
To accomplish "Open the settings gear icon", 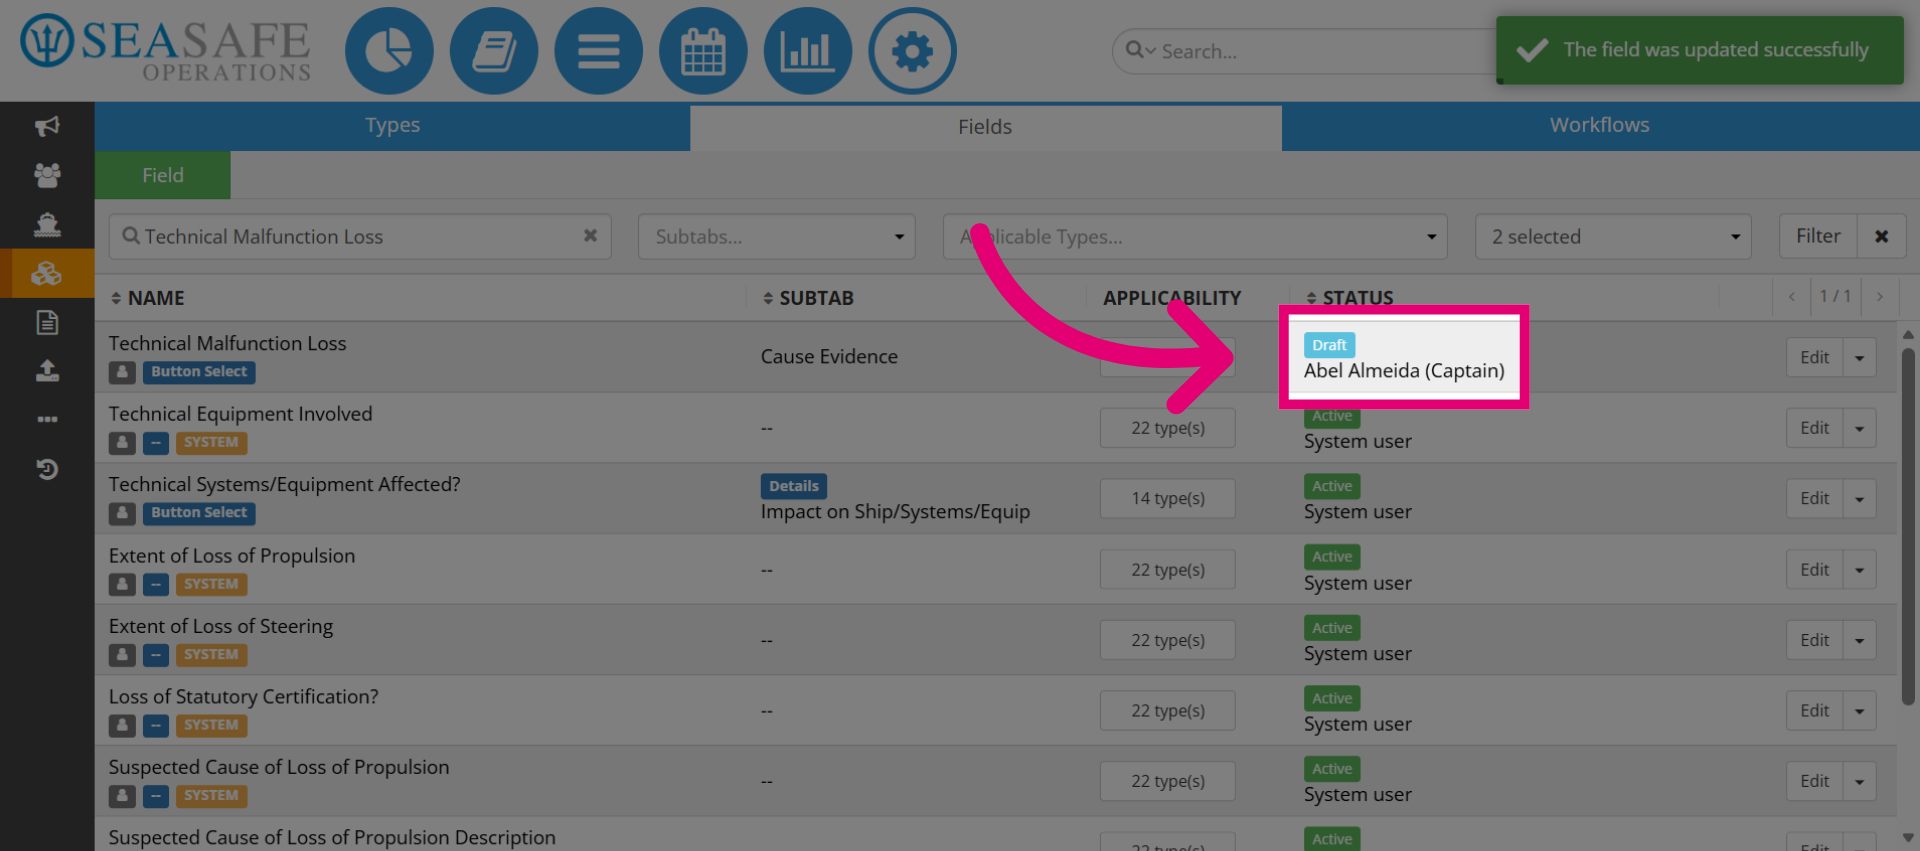I will pos(912,51).
